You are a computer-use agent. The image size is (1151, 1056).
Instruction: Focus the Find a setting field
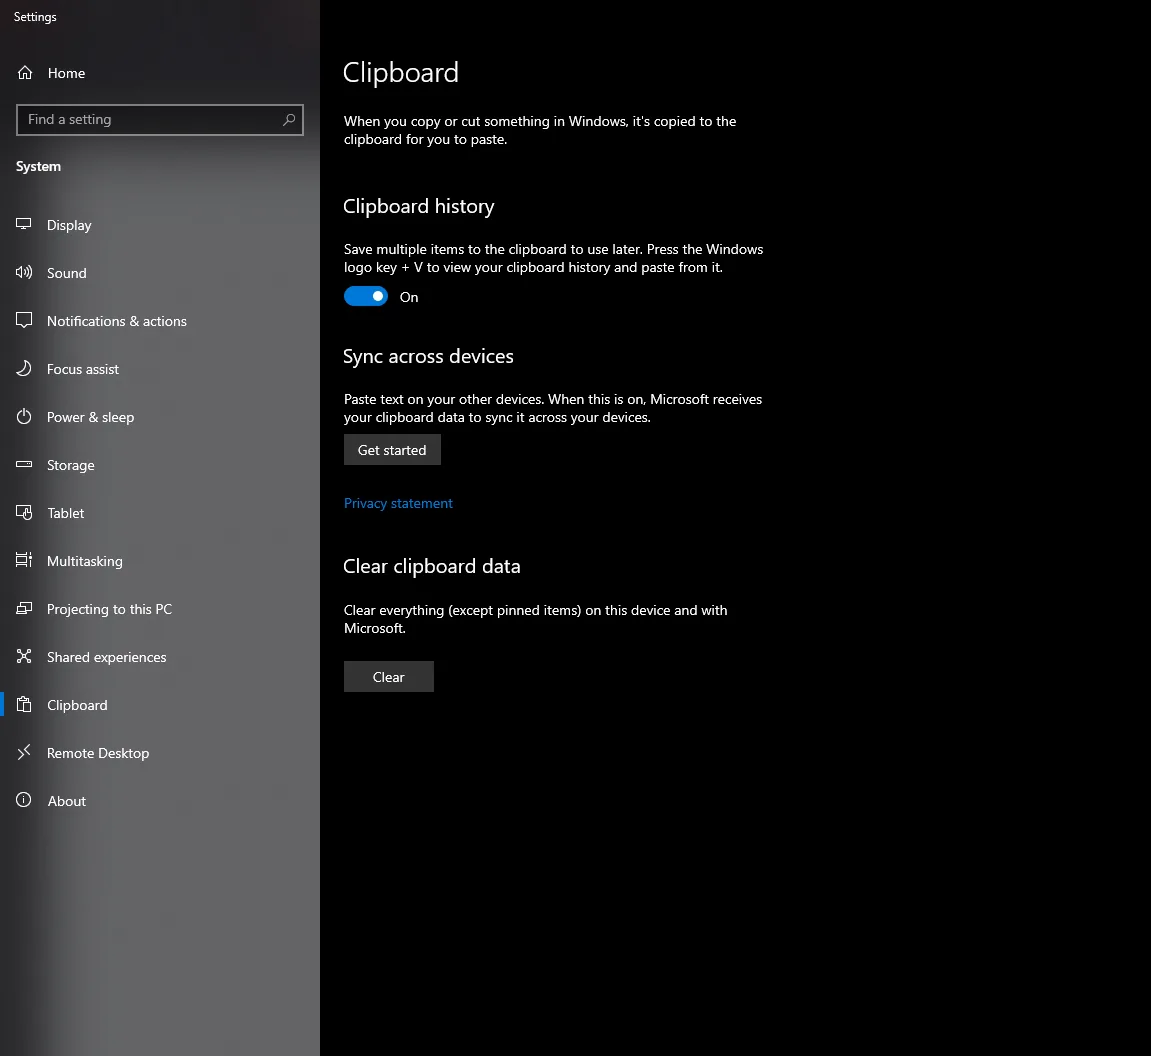(159, 120)
